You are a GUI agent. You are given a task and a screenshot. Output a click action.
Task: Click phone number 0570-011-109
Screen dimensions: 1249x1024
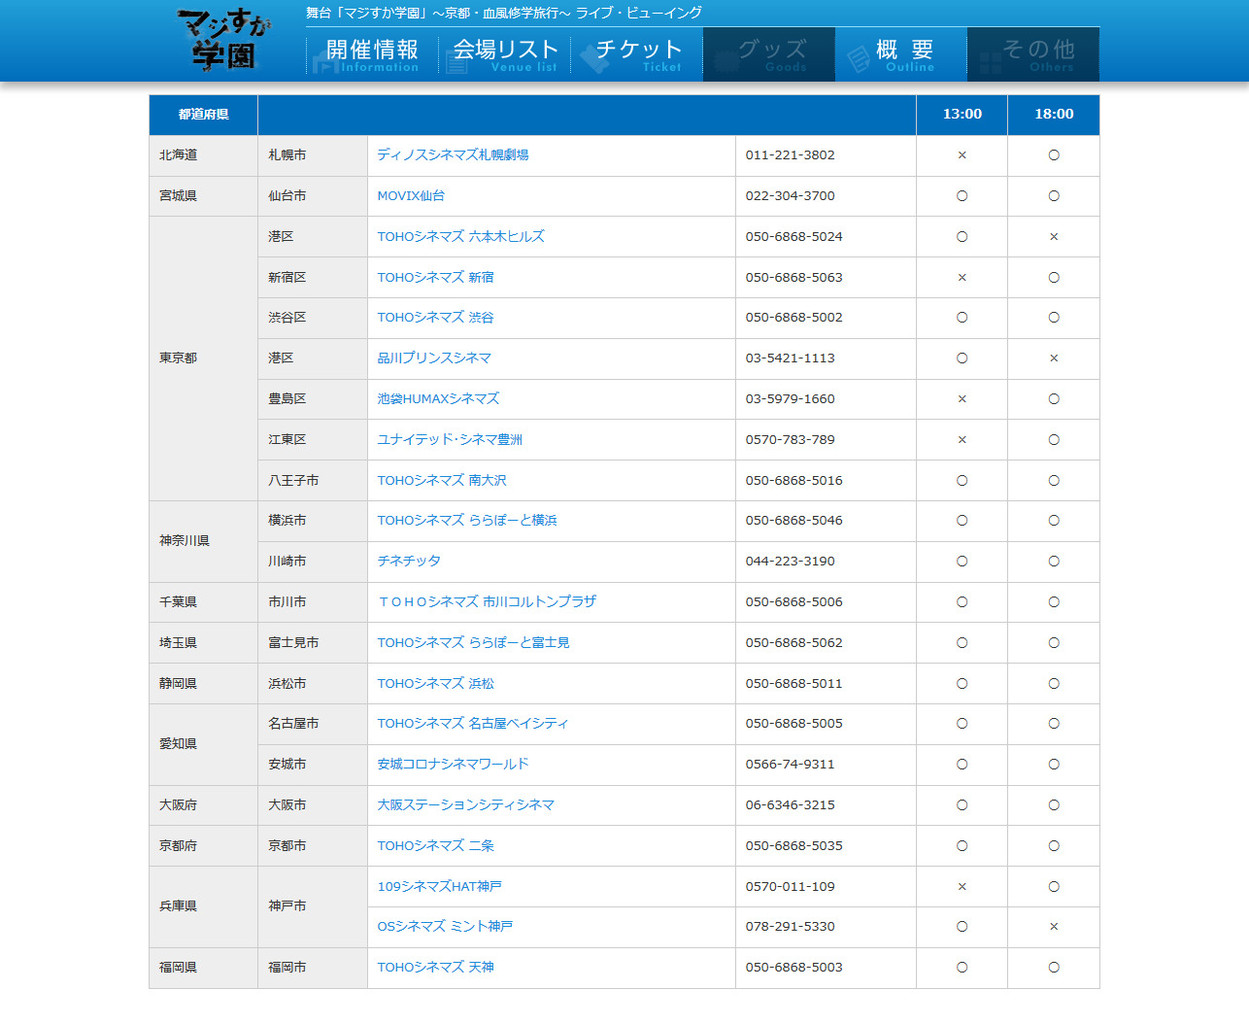point(790,886)
